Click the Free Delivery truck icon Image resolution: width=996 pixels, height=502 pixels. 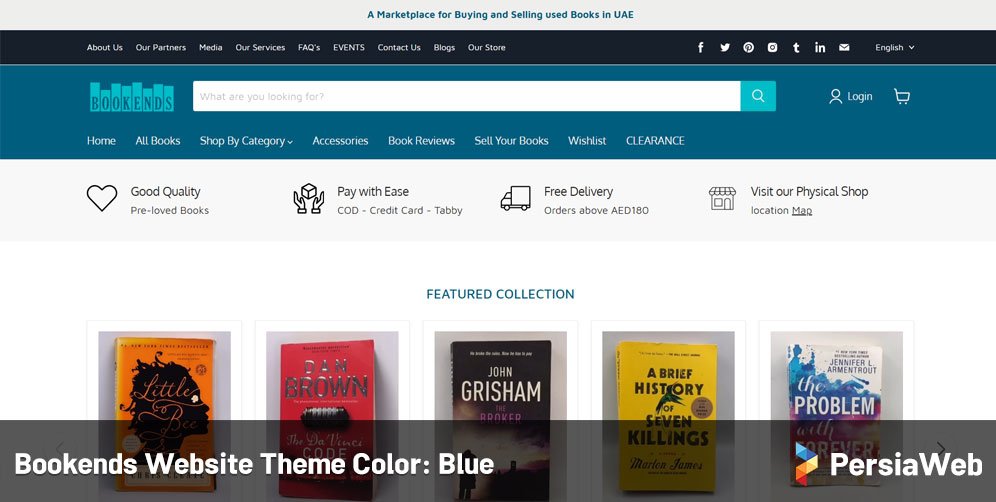click(515, 198)
